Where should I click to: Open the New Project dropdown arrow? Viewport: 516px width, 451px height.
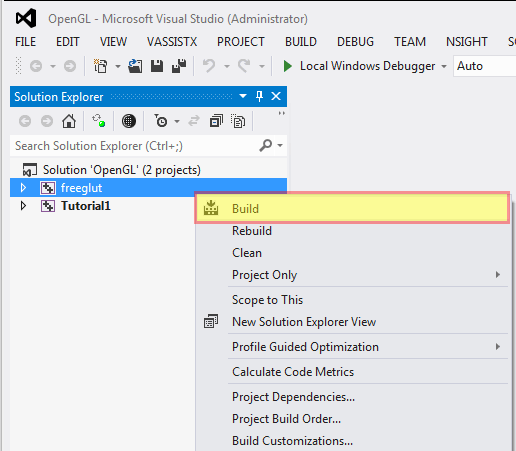pos(118,66)
